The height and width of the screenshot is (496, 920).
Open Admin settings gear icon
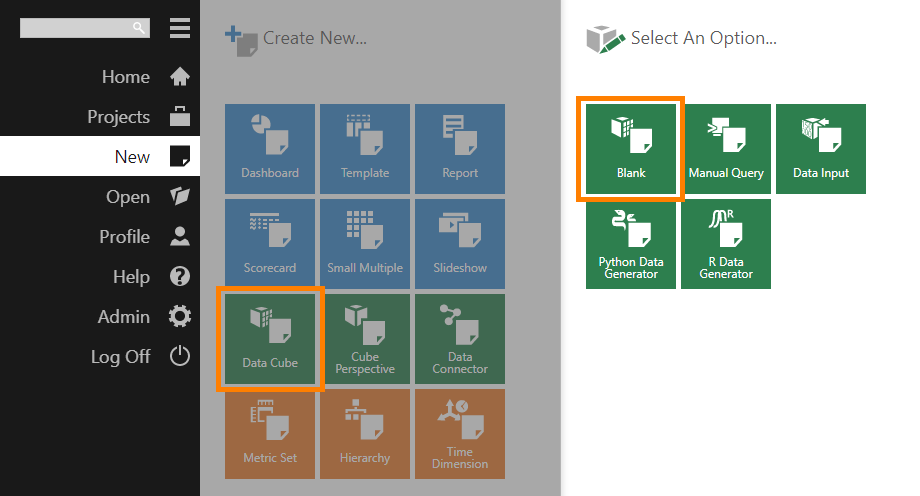pos(180,317)
